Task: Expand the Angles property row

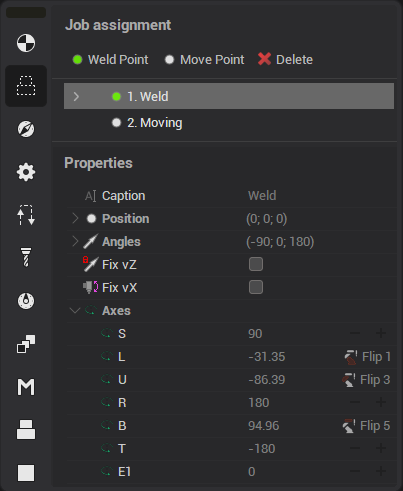Action: [75, 241]
